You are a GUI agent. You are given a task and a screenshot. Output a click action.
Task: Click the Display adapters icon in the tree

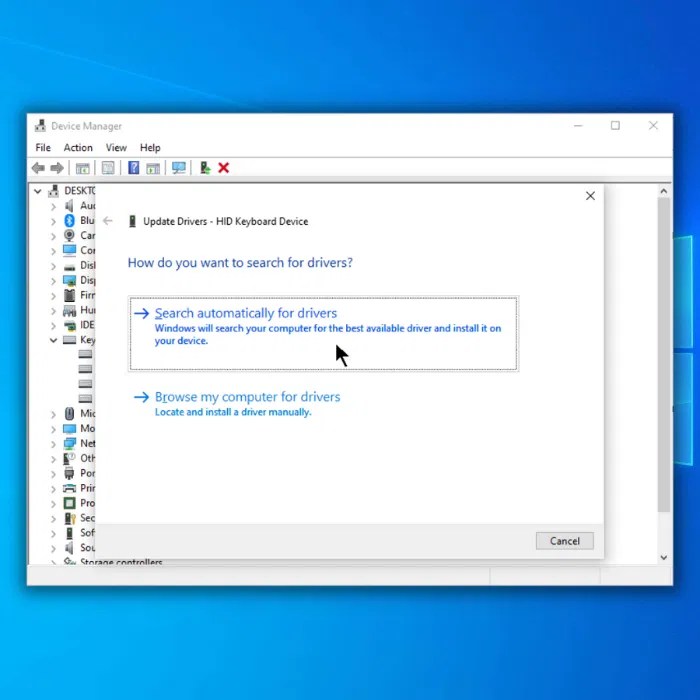(x=69, y=280)
